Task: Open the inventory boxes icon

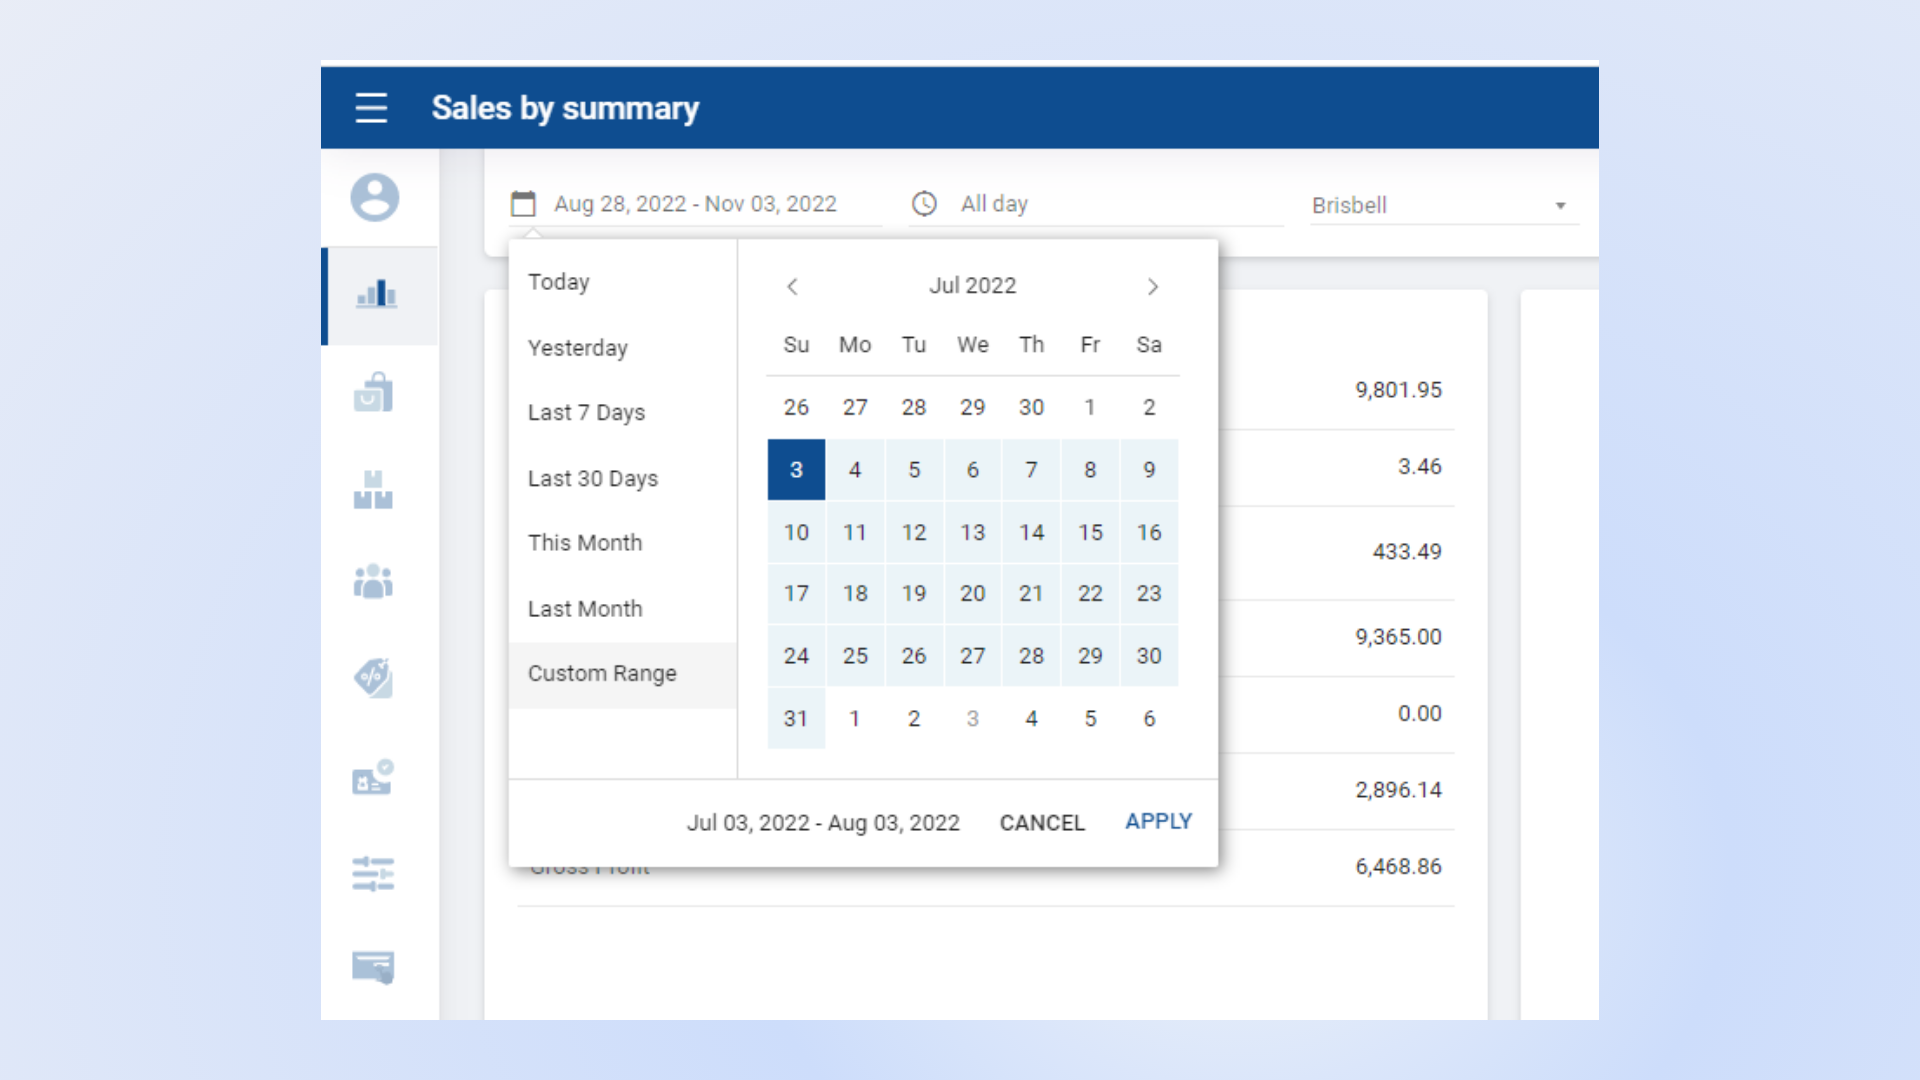Action: click(x=373, y=490)
